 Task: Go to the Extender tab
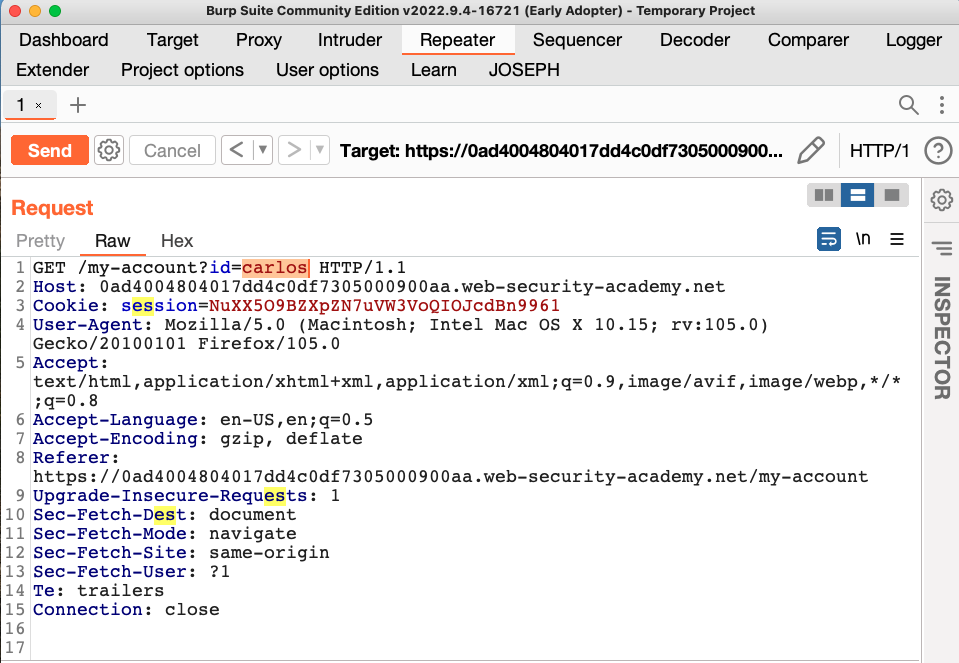53,70
